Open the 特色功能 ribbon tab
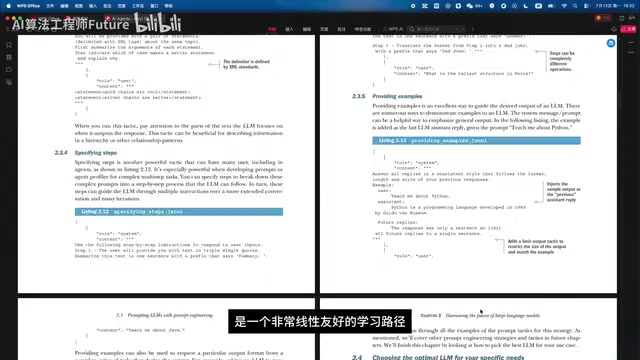The image size is (640, 360). 362,29
